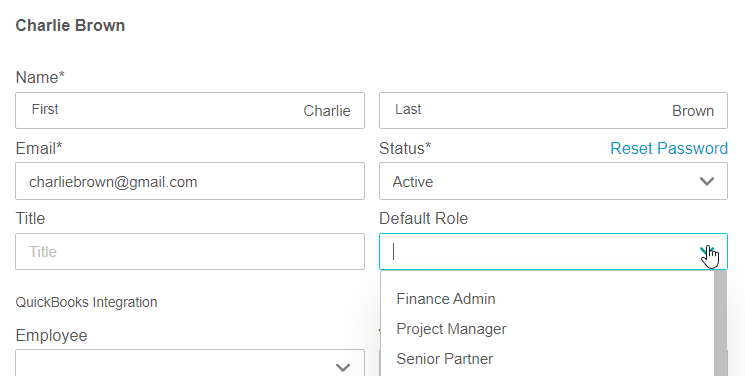Choose the Project Manager role option
745x376 pixels.
(x=451, y=329)
